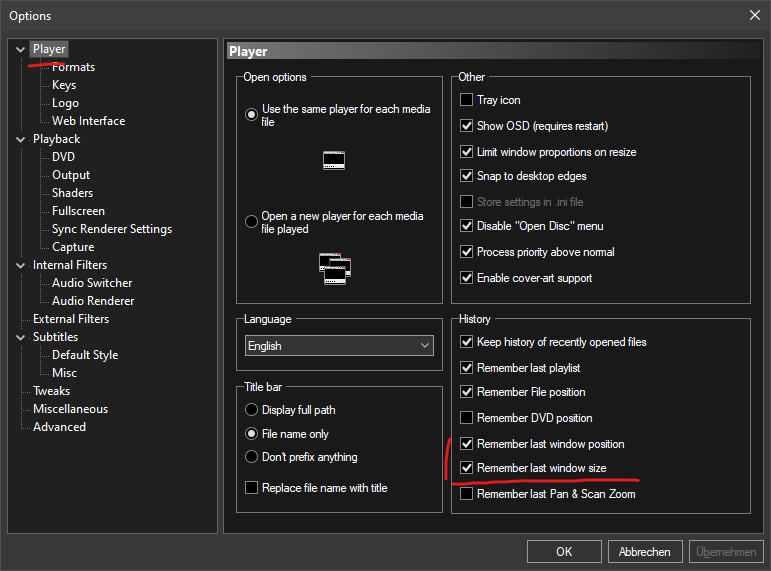Toggle Disable "Open Disc" menu checkbox
The image size is (771, 571).
pyautogui.click(x=466, y=226)
